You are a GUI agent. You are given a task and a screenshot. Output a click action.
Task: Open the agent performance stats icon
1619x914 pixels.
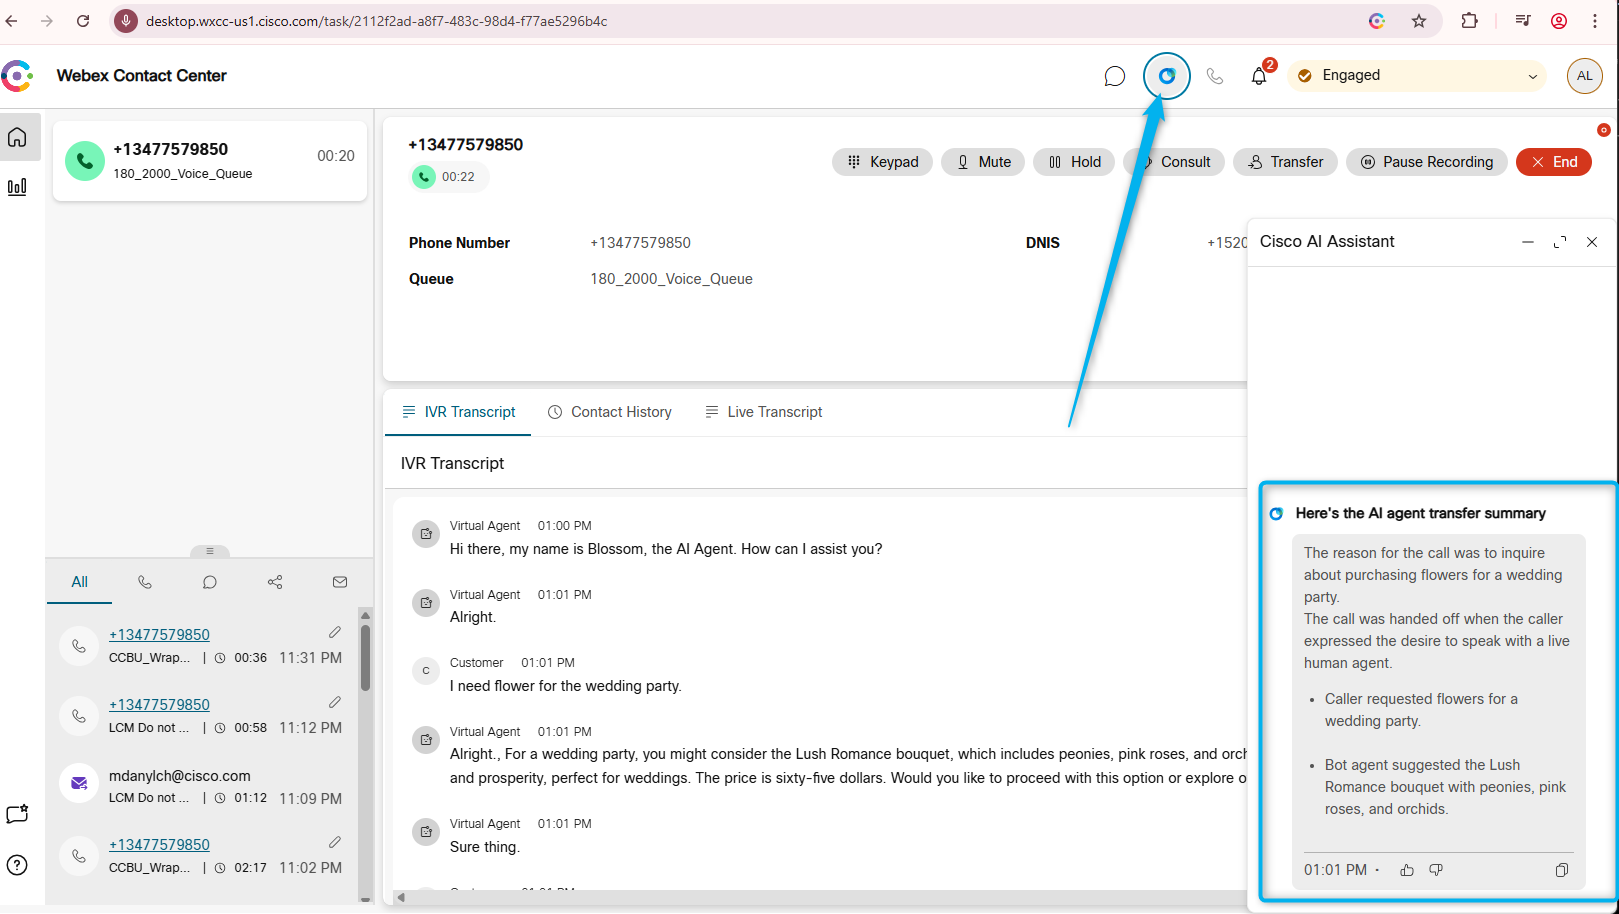[x=18, y=187]
